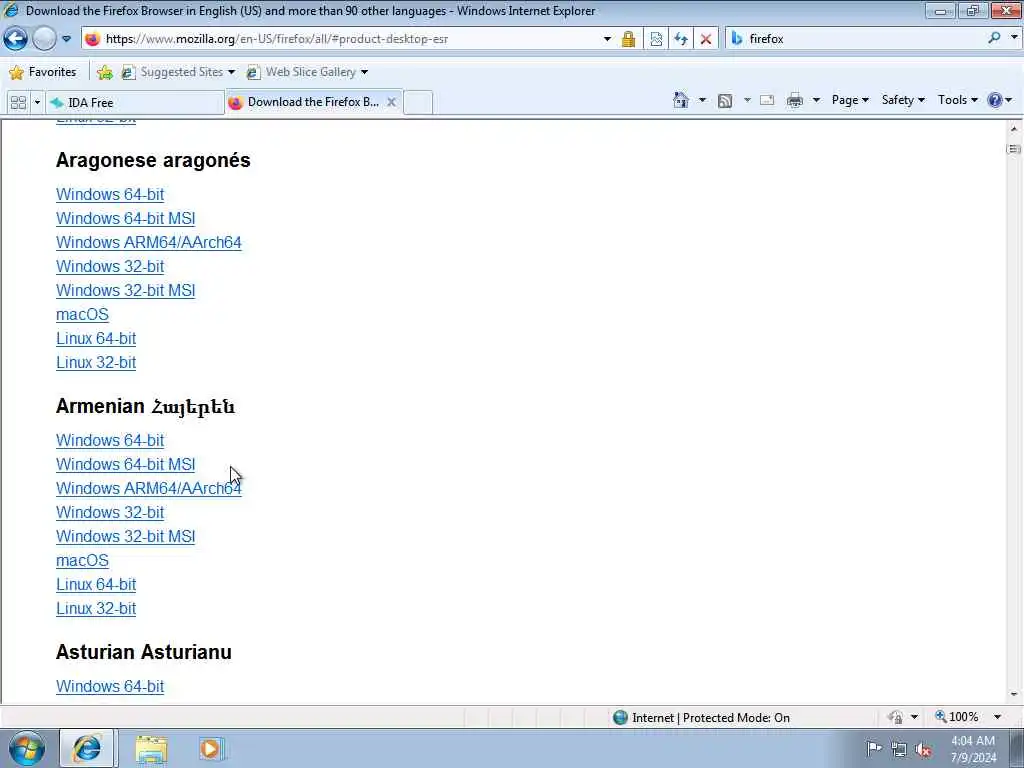Image resolution: width=1024 pixels, height=768 pixels.
Task: Click the scrollbar up arrow
Action: click(x=1014, y=129)
